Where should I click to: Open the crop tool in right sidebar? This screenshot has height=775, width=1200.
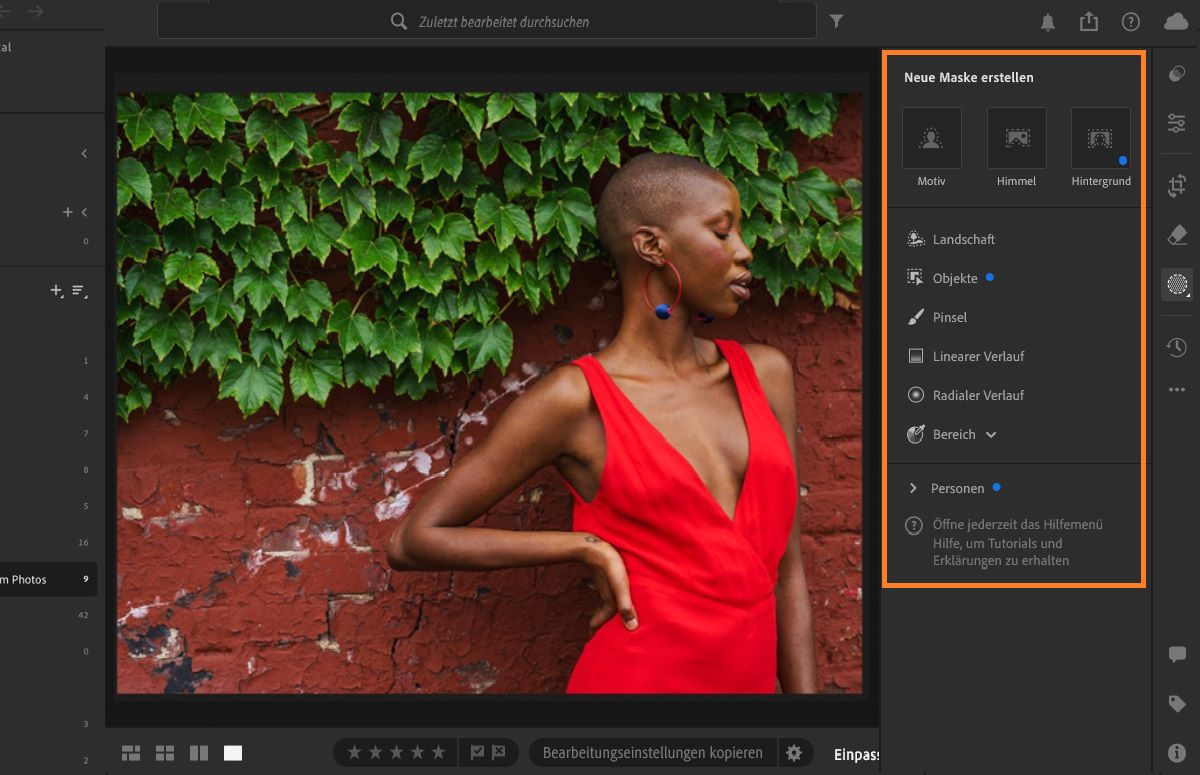click(1177, 185)
